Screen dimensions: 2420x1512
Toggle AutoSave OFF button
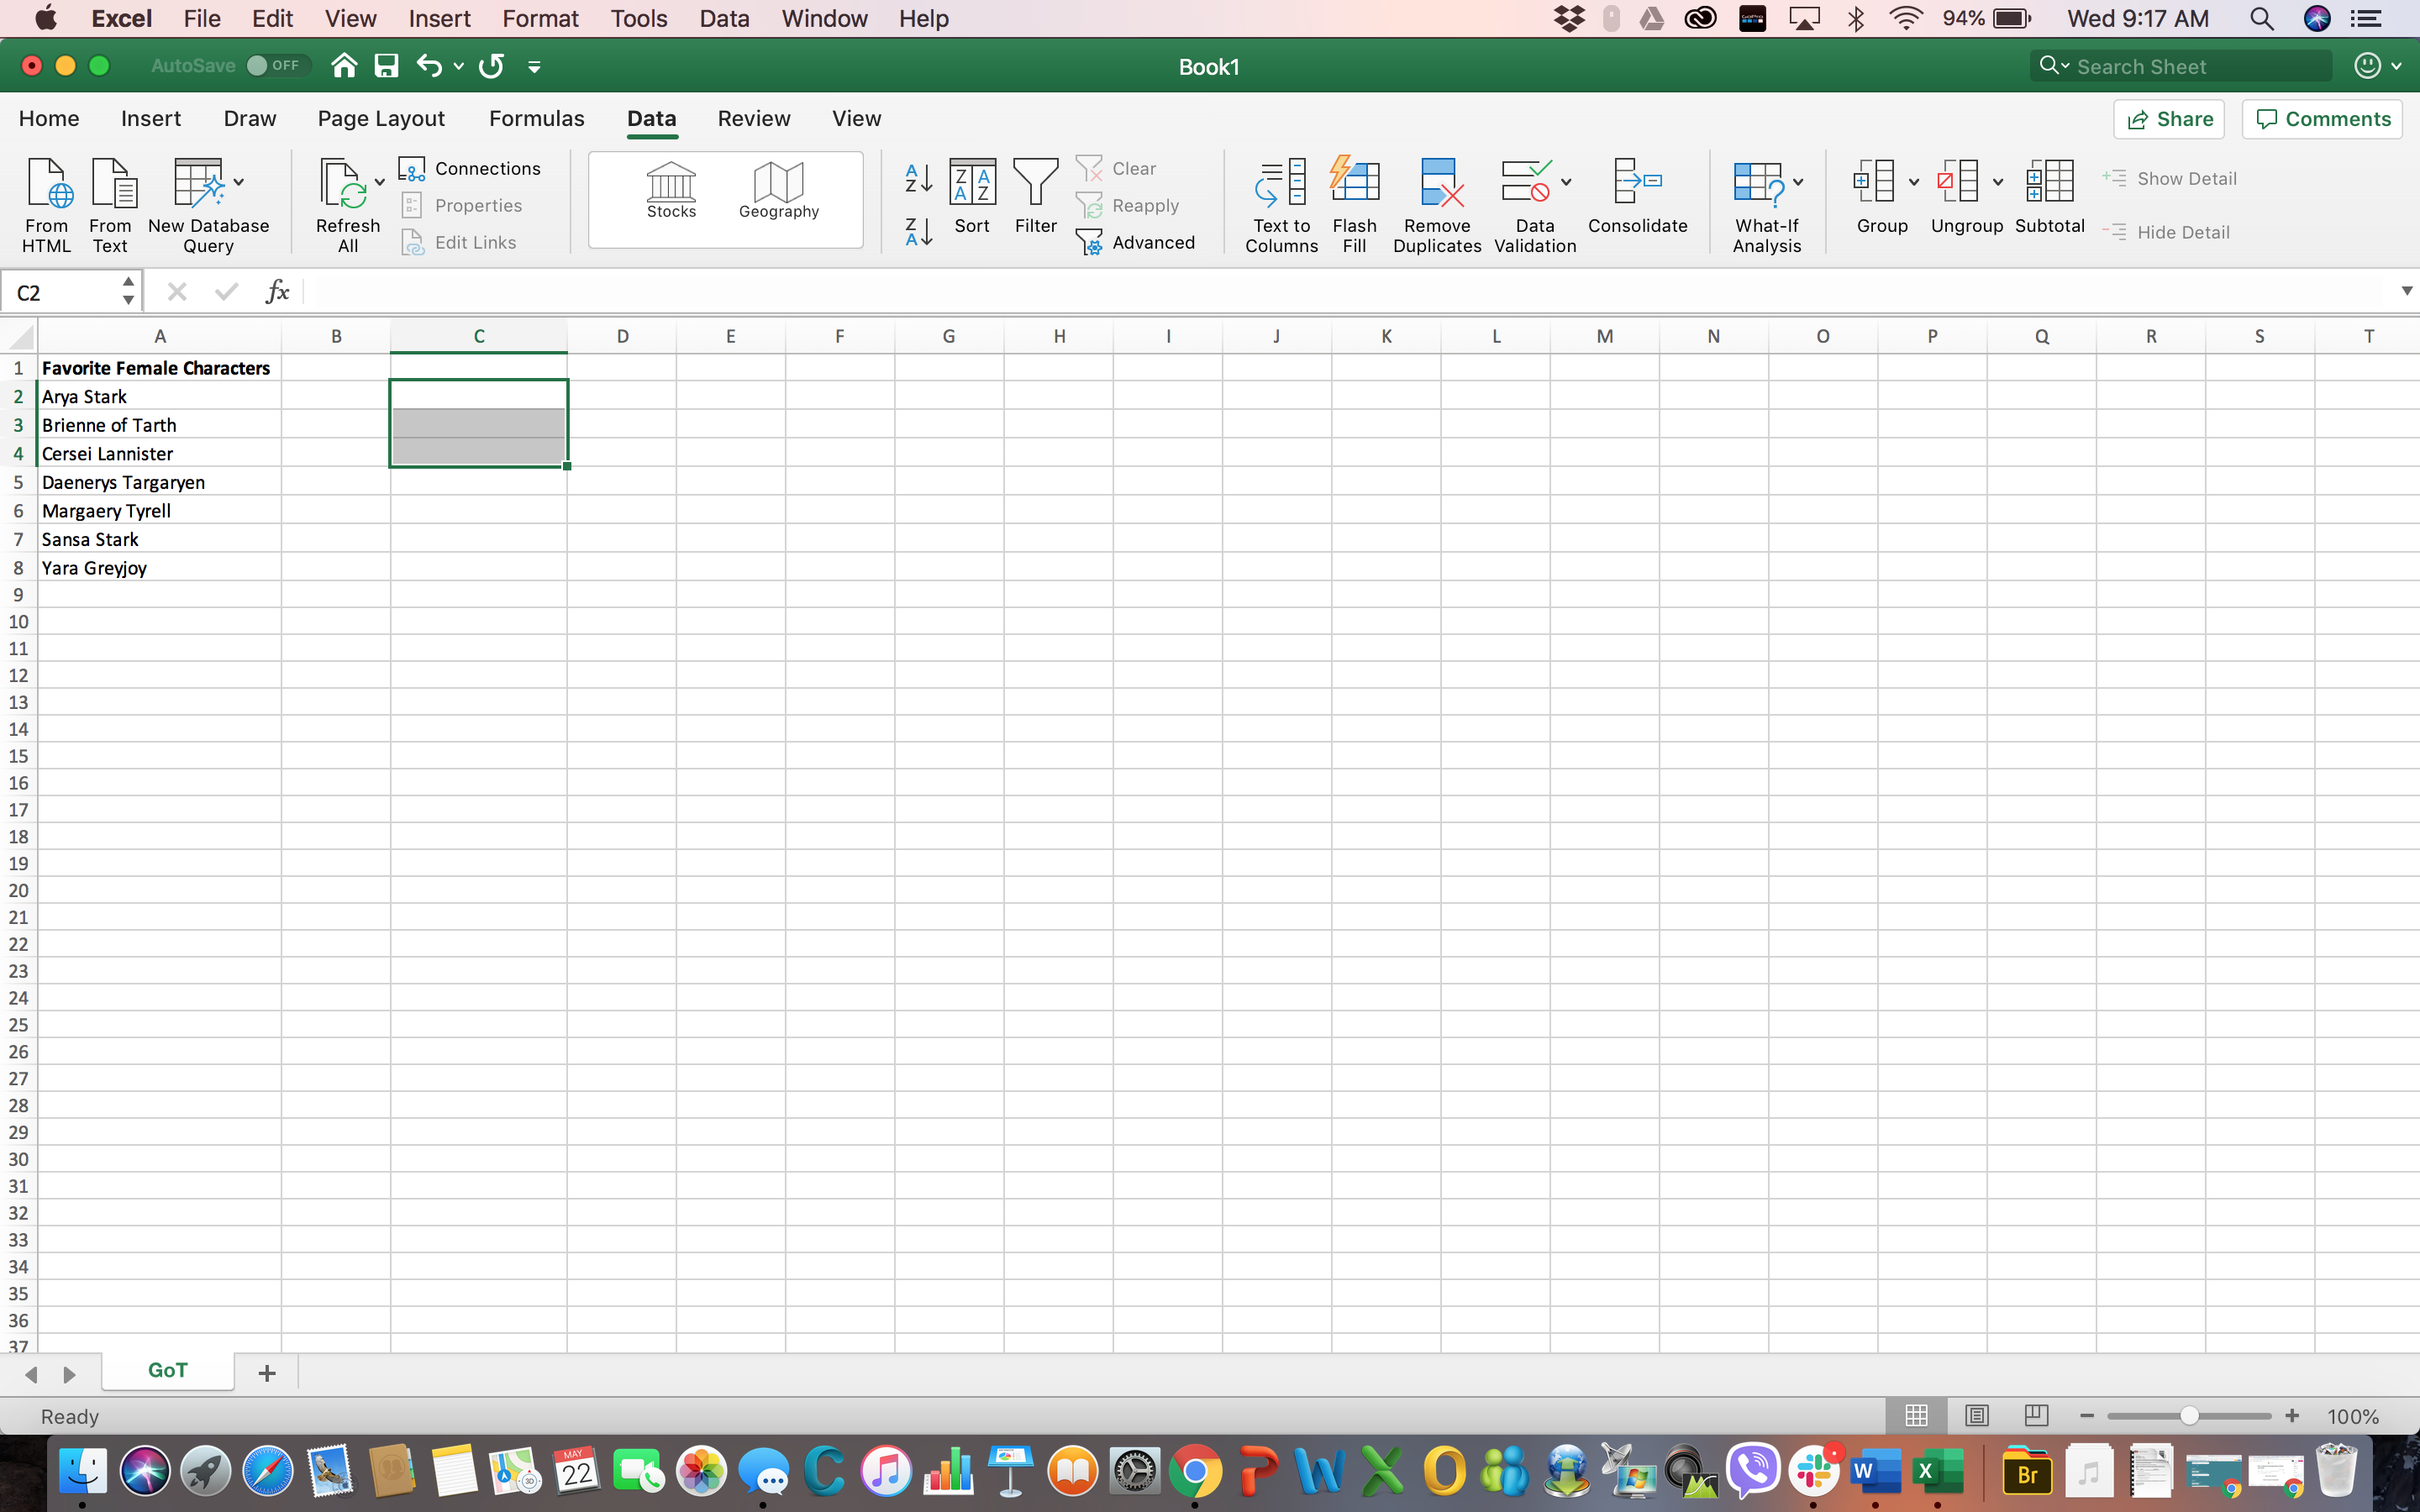[270, 66]
